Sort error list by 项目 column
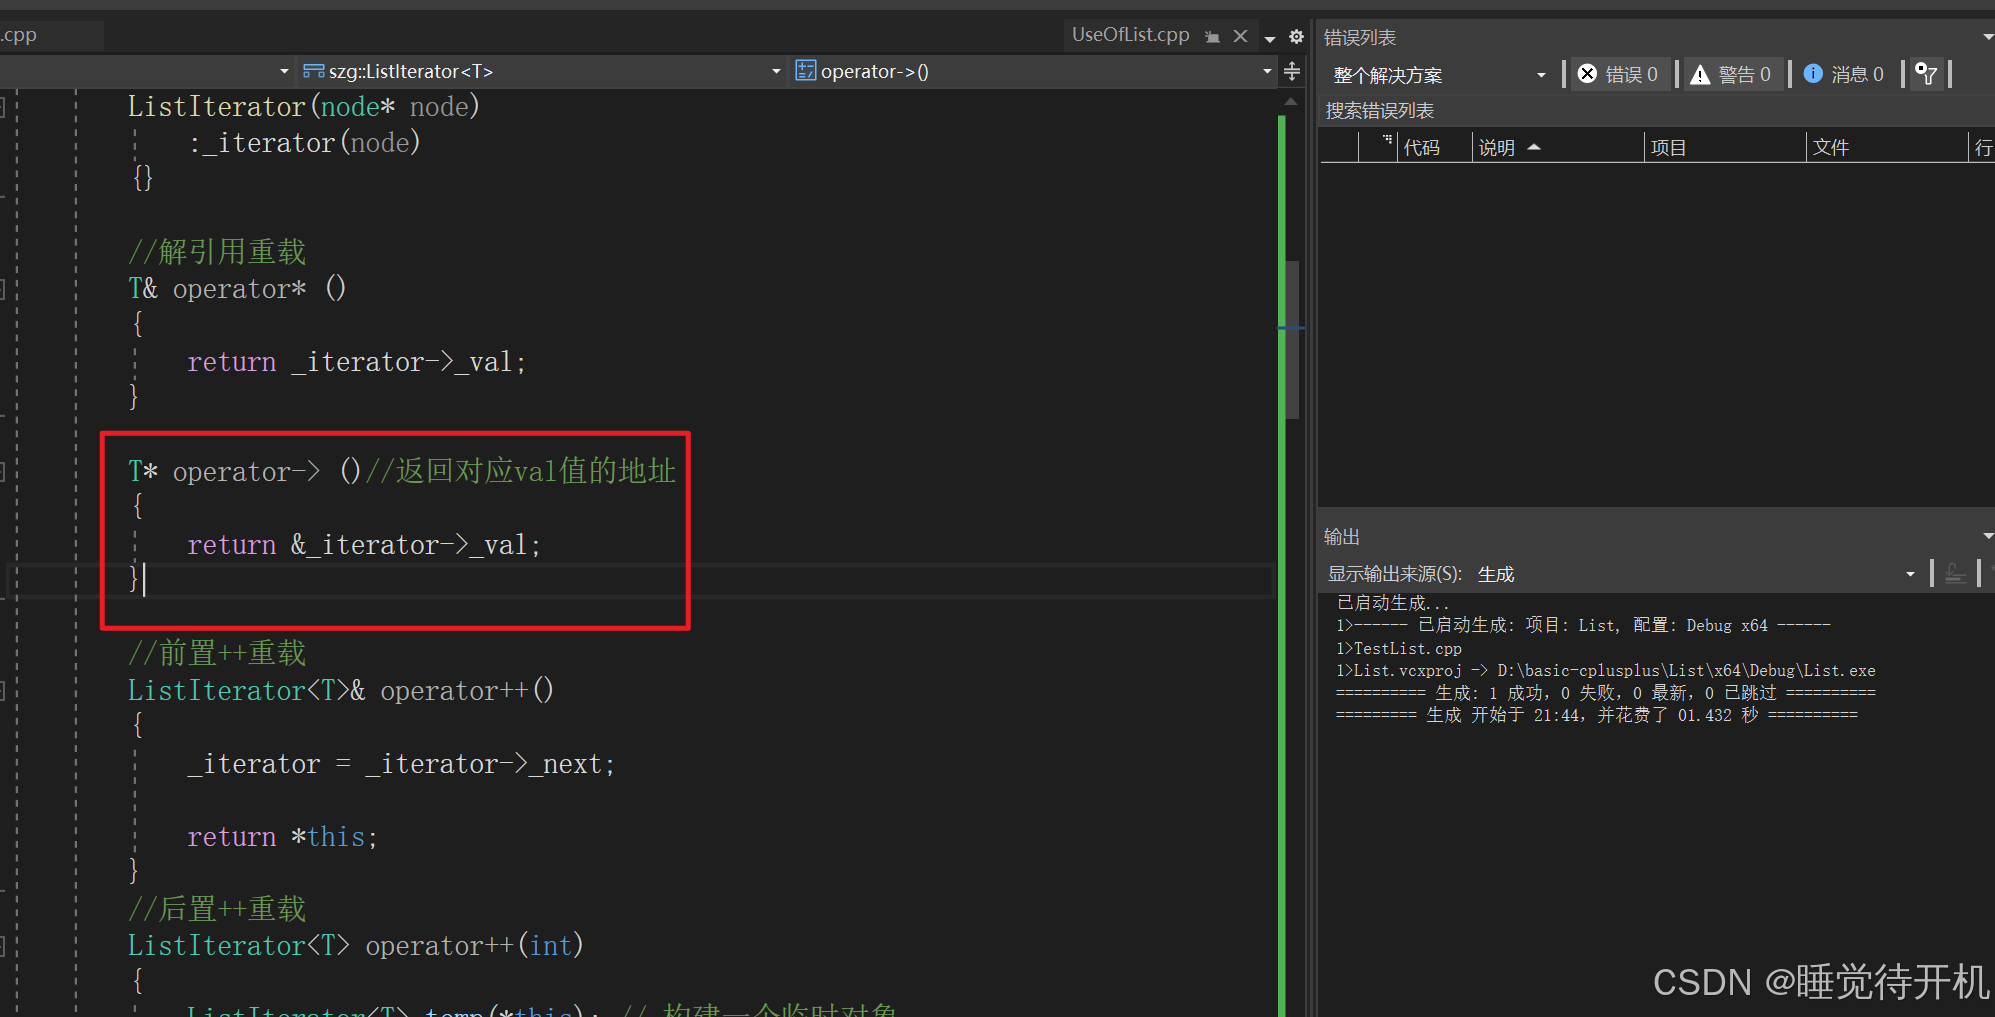Viewport: 1995px width, 1017px height. tap(1725, 147)
